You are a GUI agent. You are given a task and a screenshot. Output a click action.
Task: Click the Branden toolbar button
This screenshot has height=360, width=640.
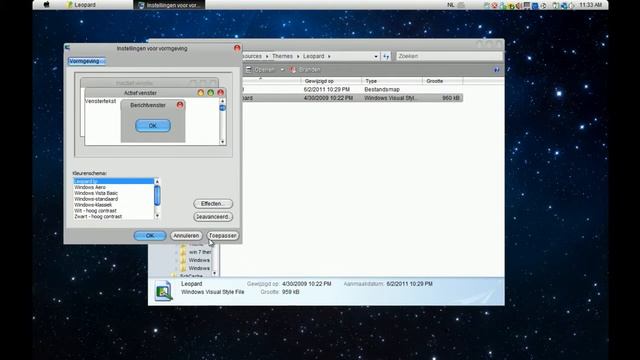coord(306,70)
